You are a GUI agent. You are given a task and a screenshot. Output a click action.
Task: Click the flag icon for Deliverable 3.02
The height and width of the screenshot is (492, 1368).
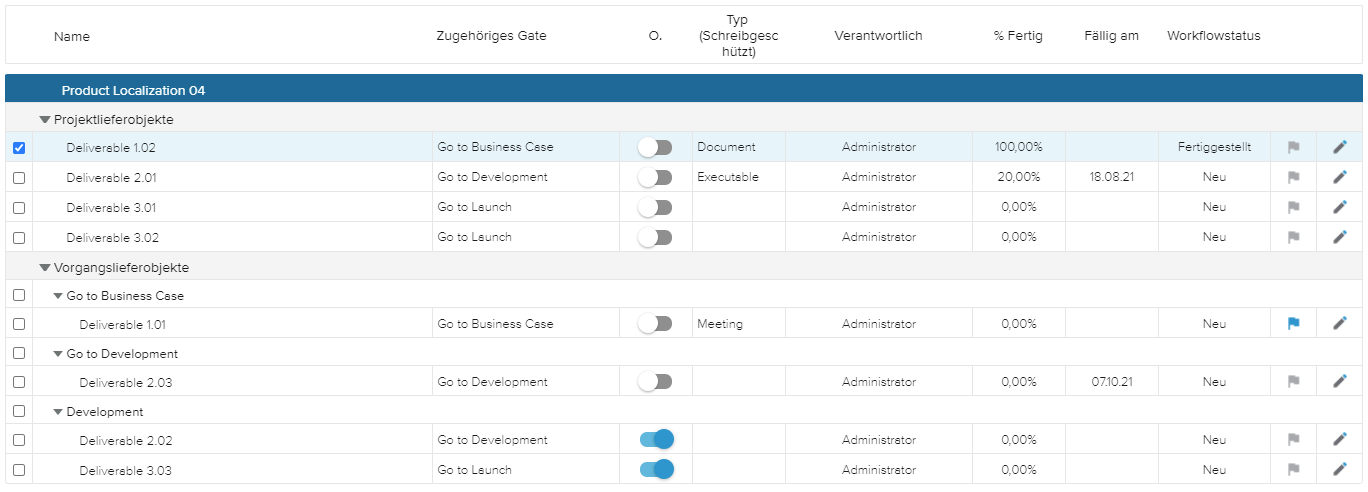pos(1294,238)
